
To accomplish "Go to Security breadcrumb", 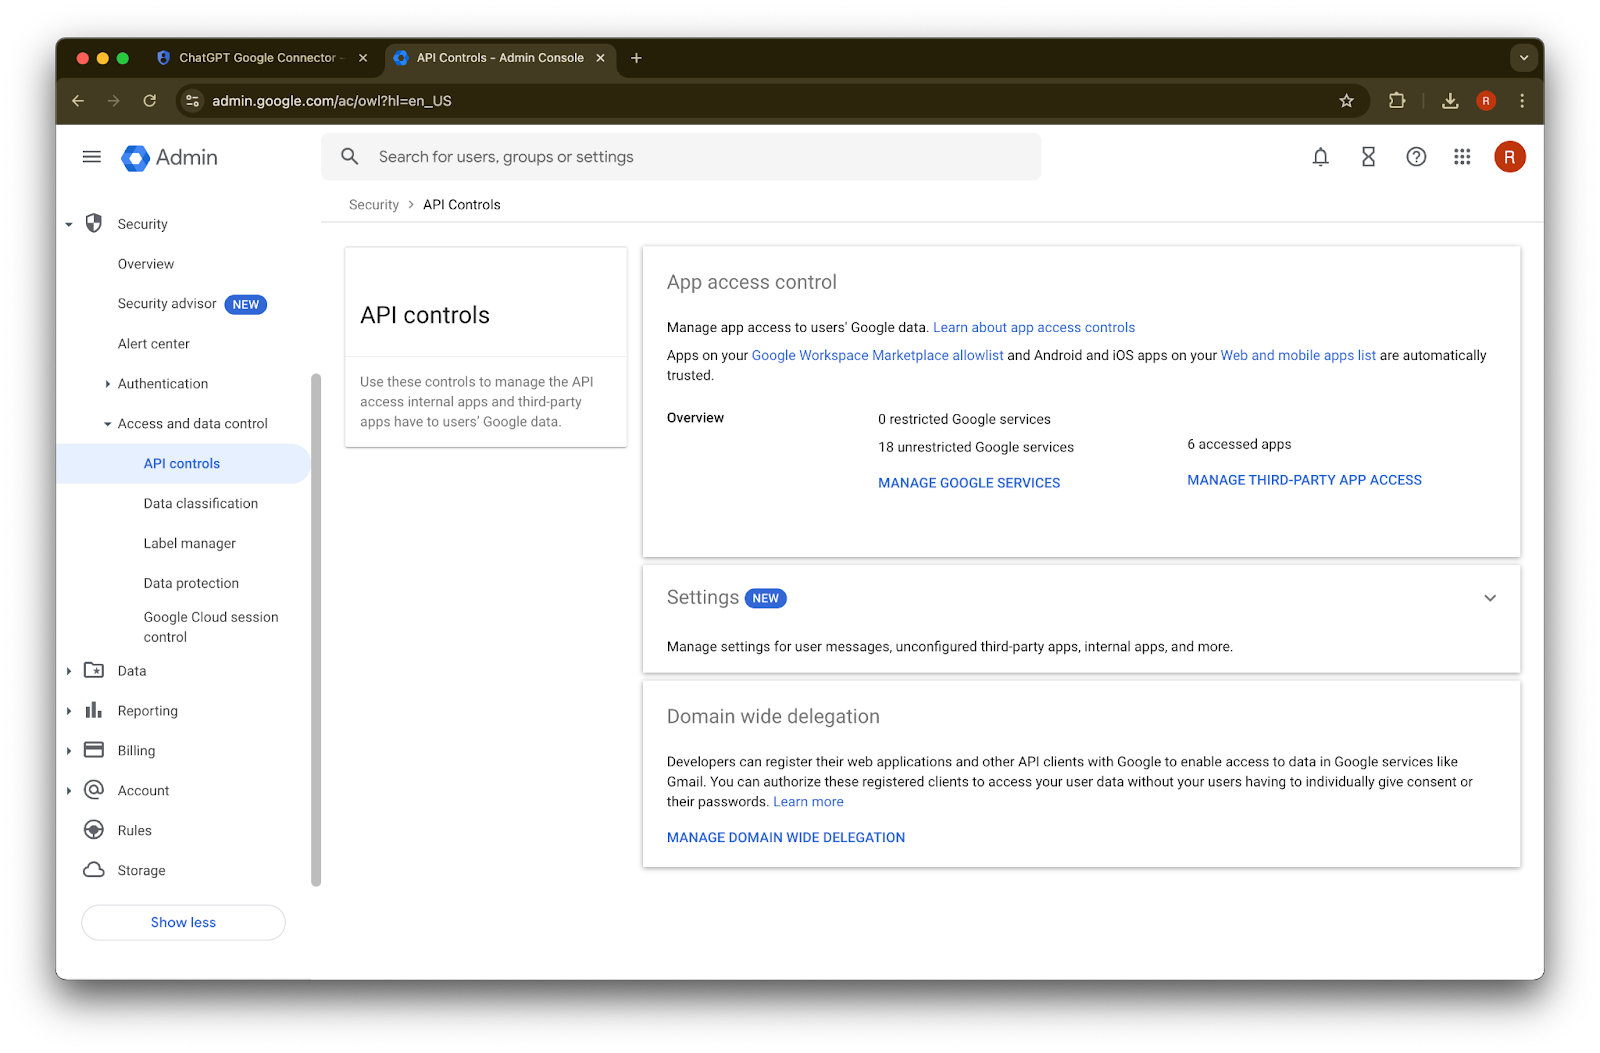I will tap(374, 205).
